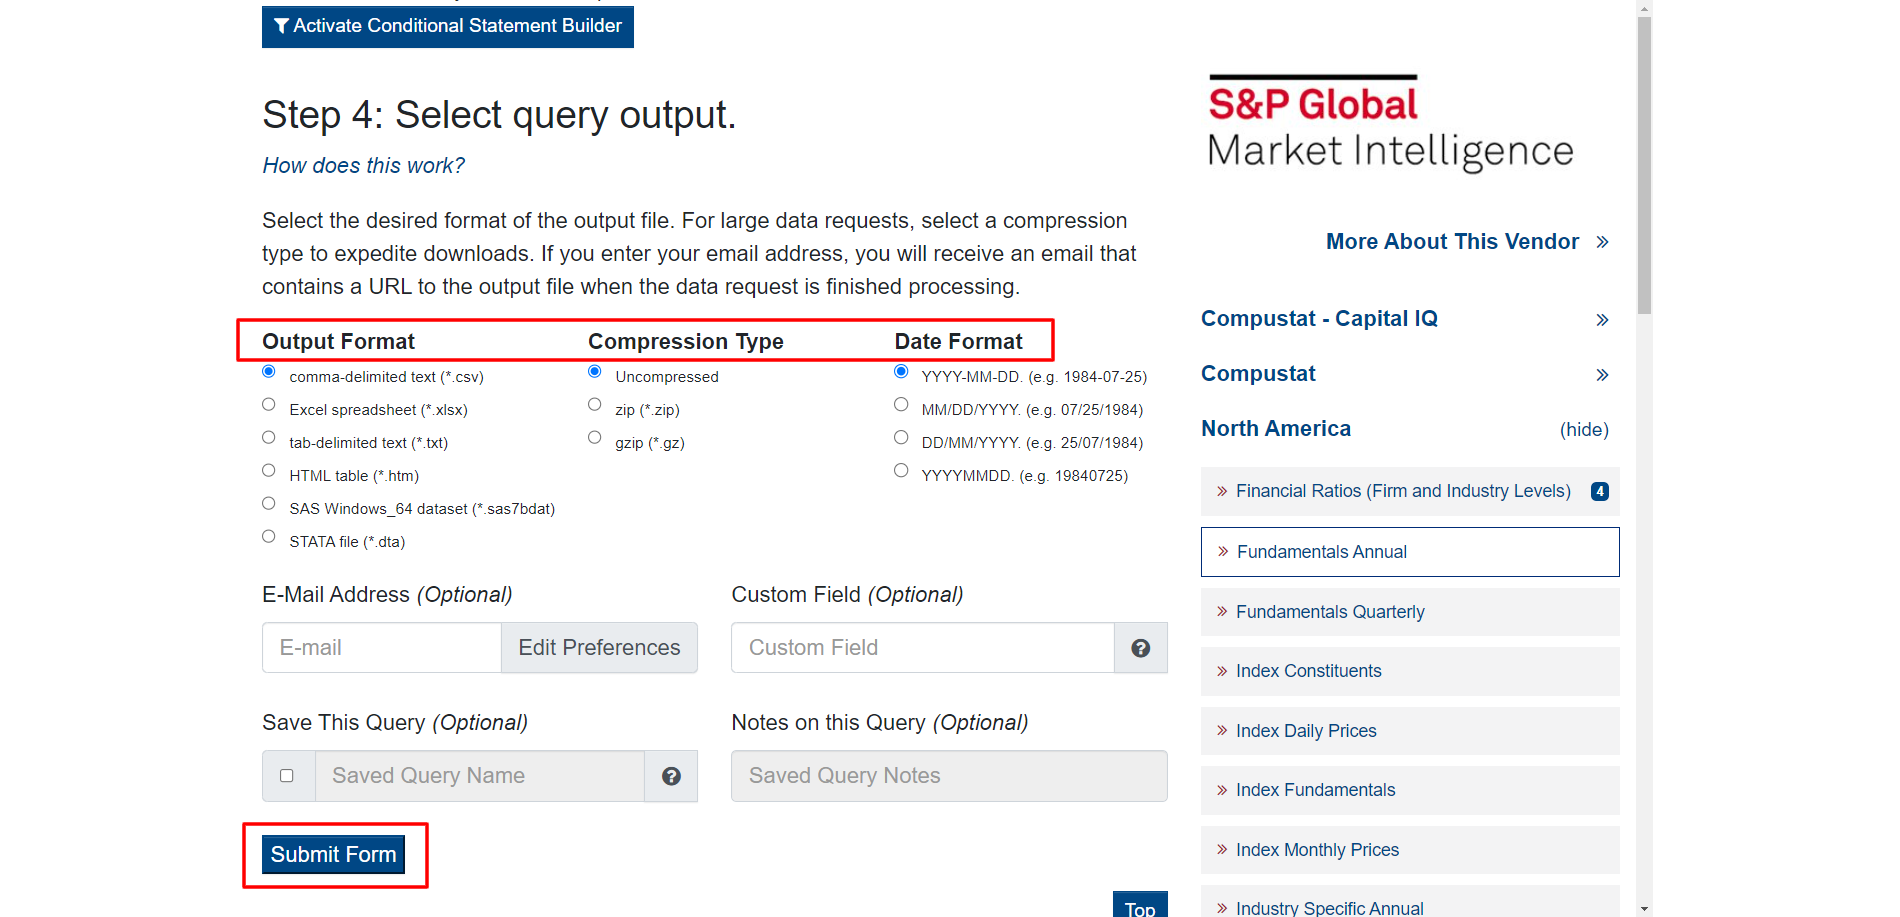Open Fundamentals Annual menu item
1900x917 pixels.
[1410, 552]
